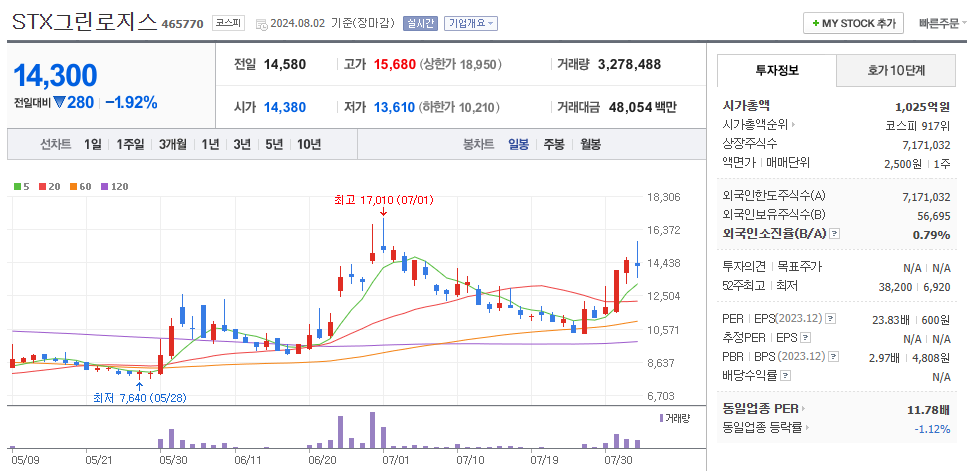Click the 외국인보유주식수 value 56,695
This screenshot has width=971, height=471.
pyautogui.click(x=933, y=215)
